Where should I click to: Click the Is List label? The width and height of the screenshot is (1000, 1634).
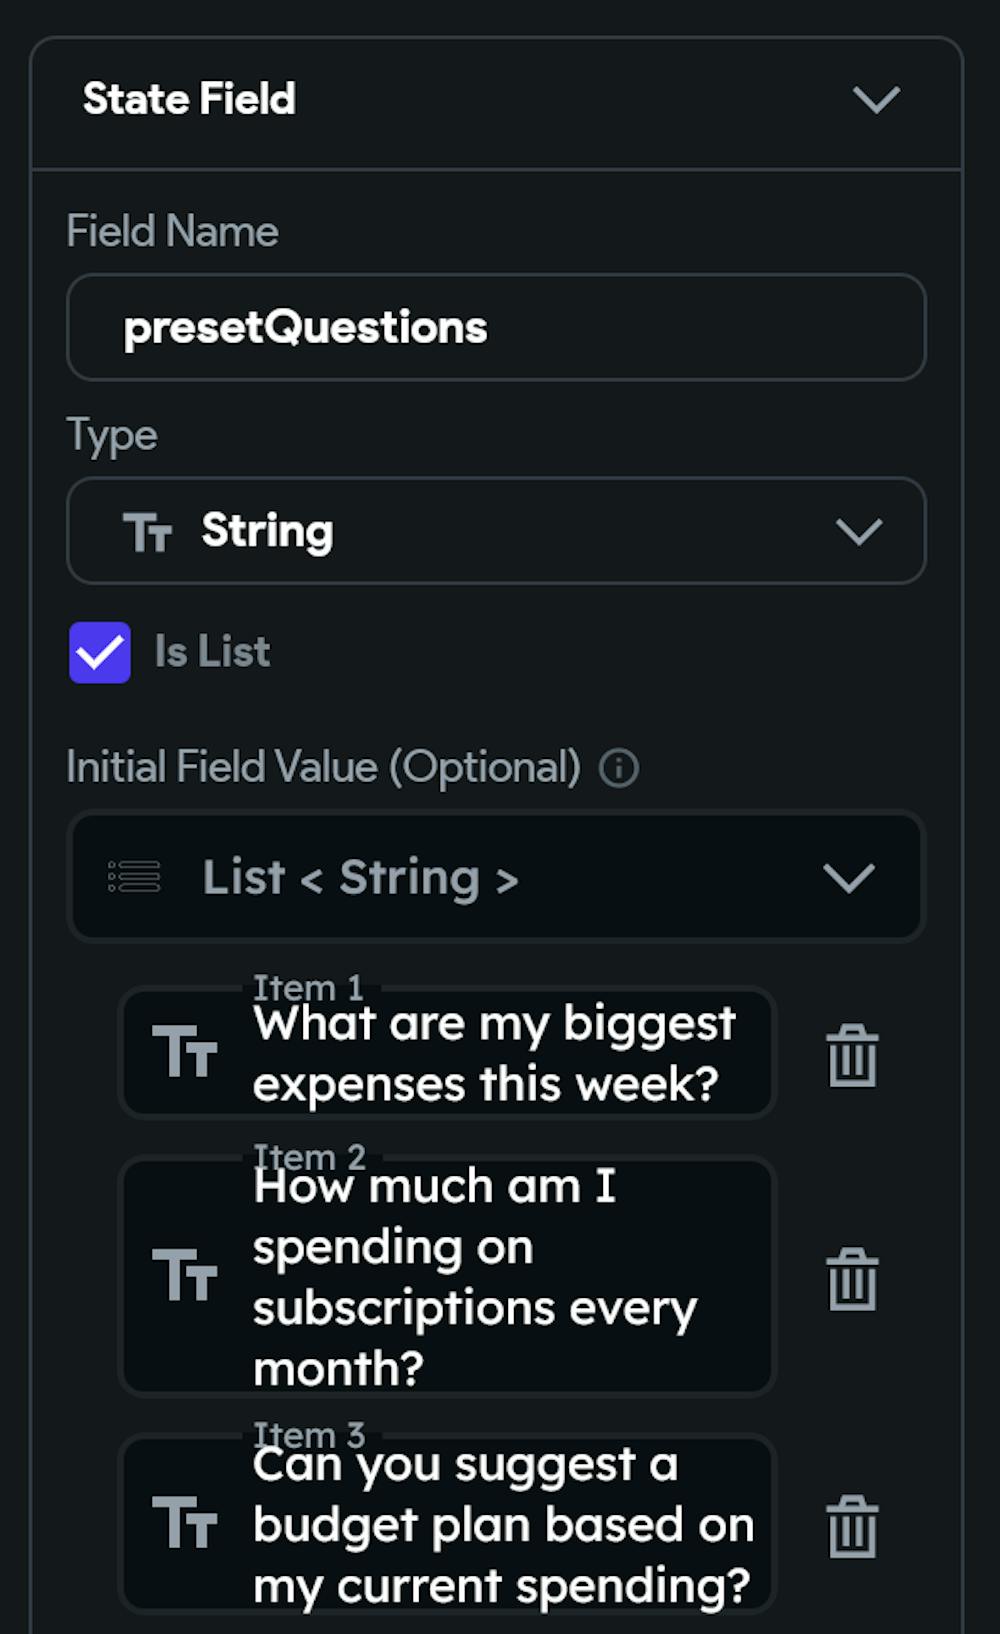(x=212, y=652)
